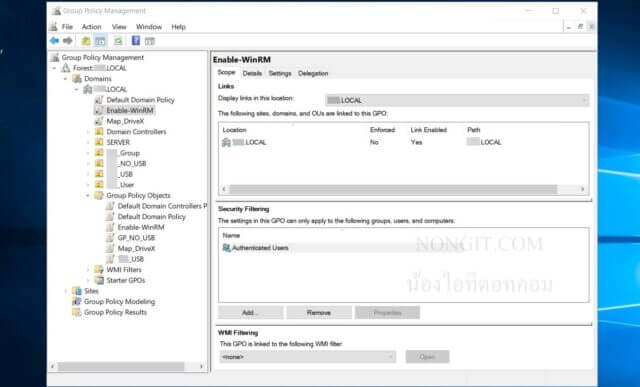
Task: Click the Enable-WinRM icon under Group Policy Objects
Action: click(x=110, y=227)
